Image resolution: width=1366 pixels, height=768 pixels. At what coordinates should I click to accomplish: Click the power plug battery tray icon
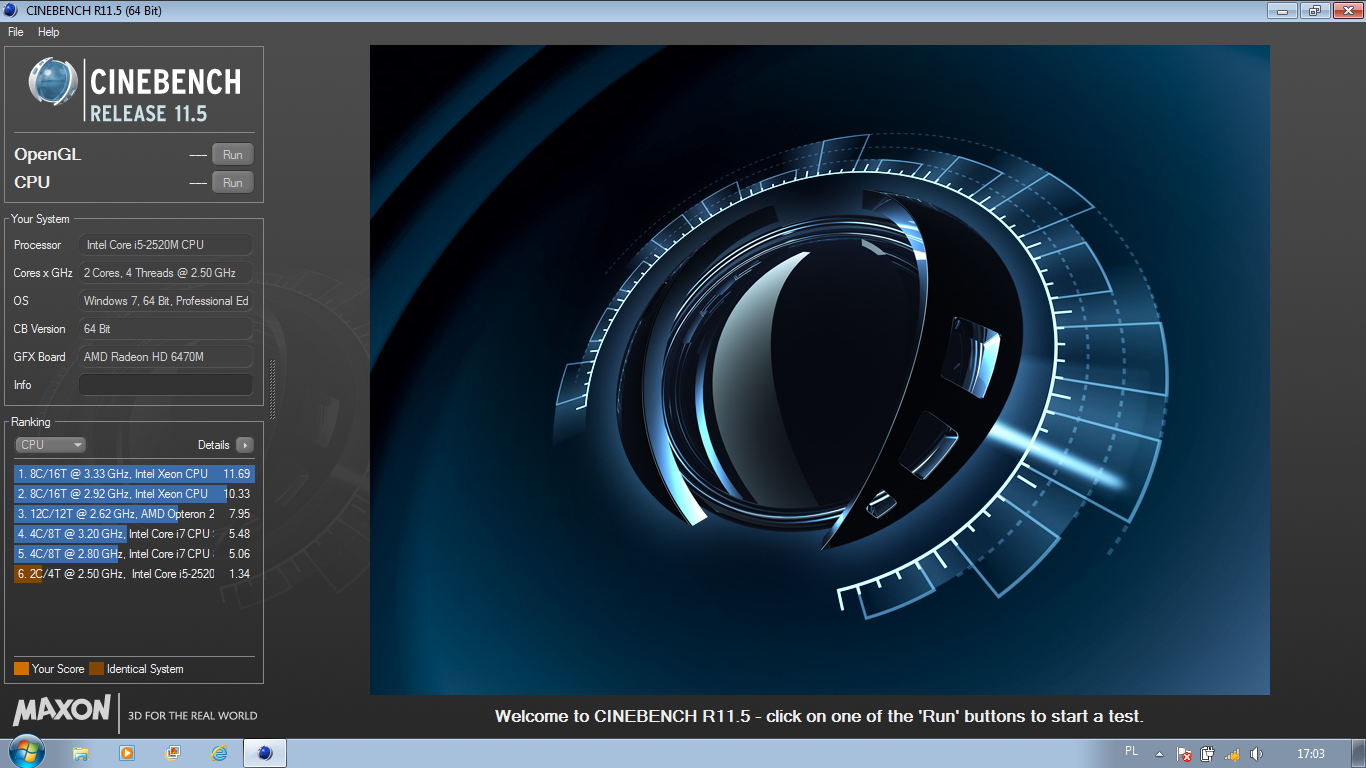pos(1208,754)
